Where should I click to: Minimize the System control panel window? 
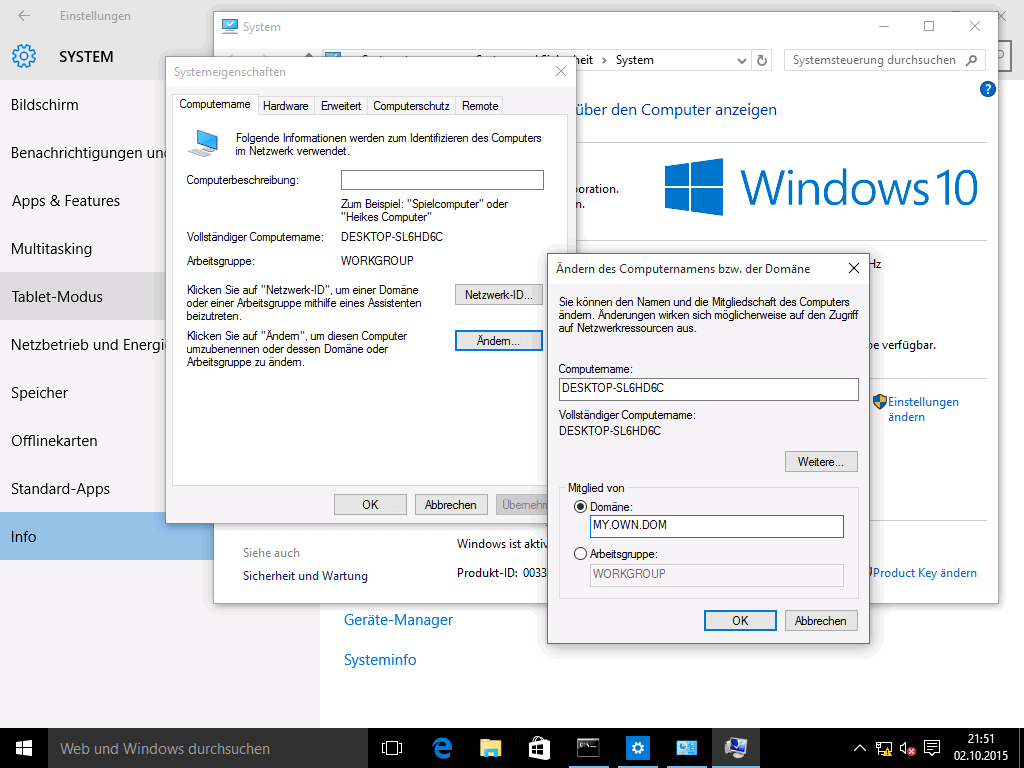pos(884,26)
